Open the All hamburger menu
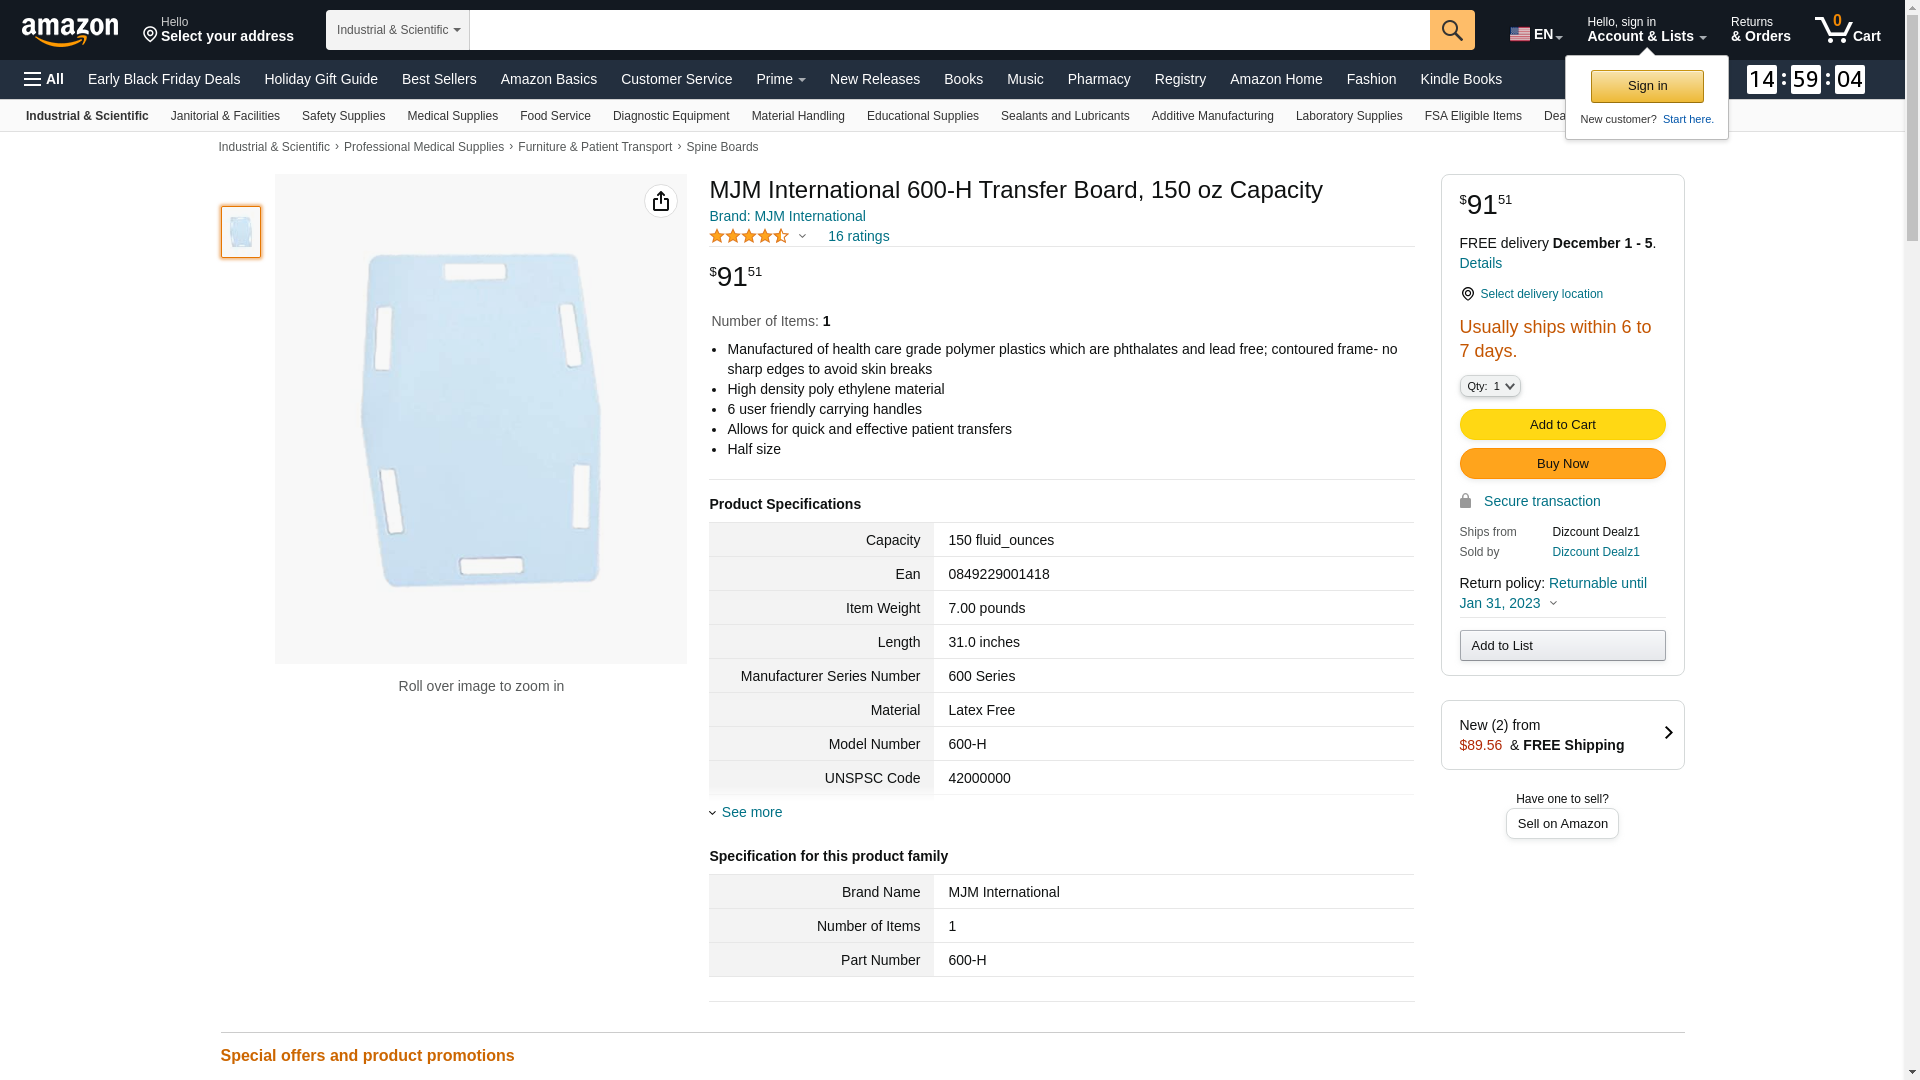 pos(44,79)
